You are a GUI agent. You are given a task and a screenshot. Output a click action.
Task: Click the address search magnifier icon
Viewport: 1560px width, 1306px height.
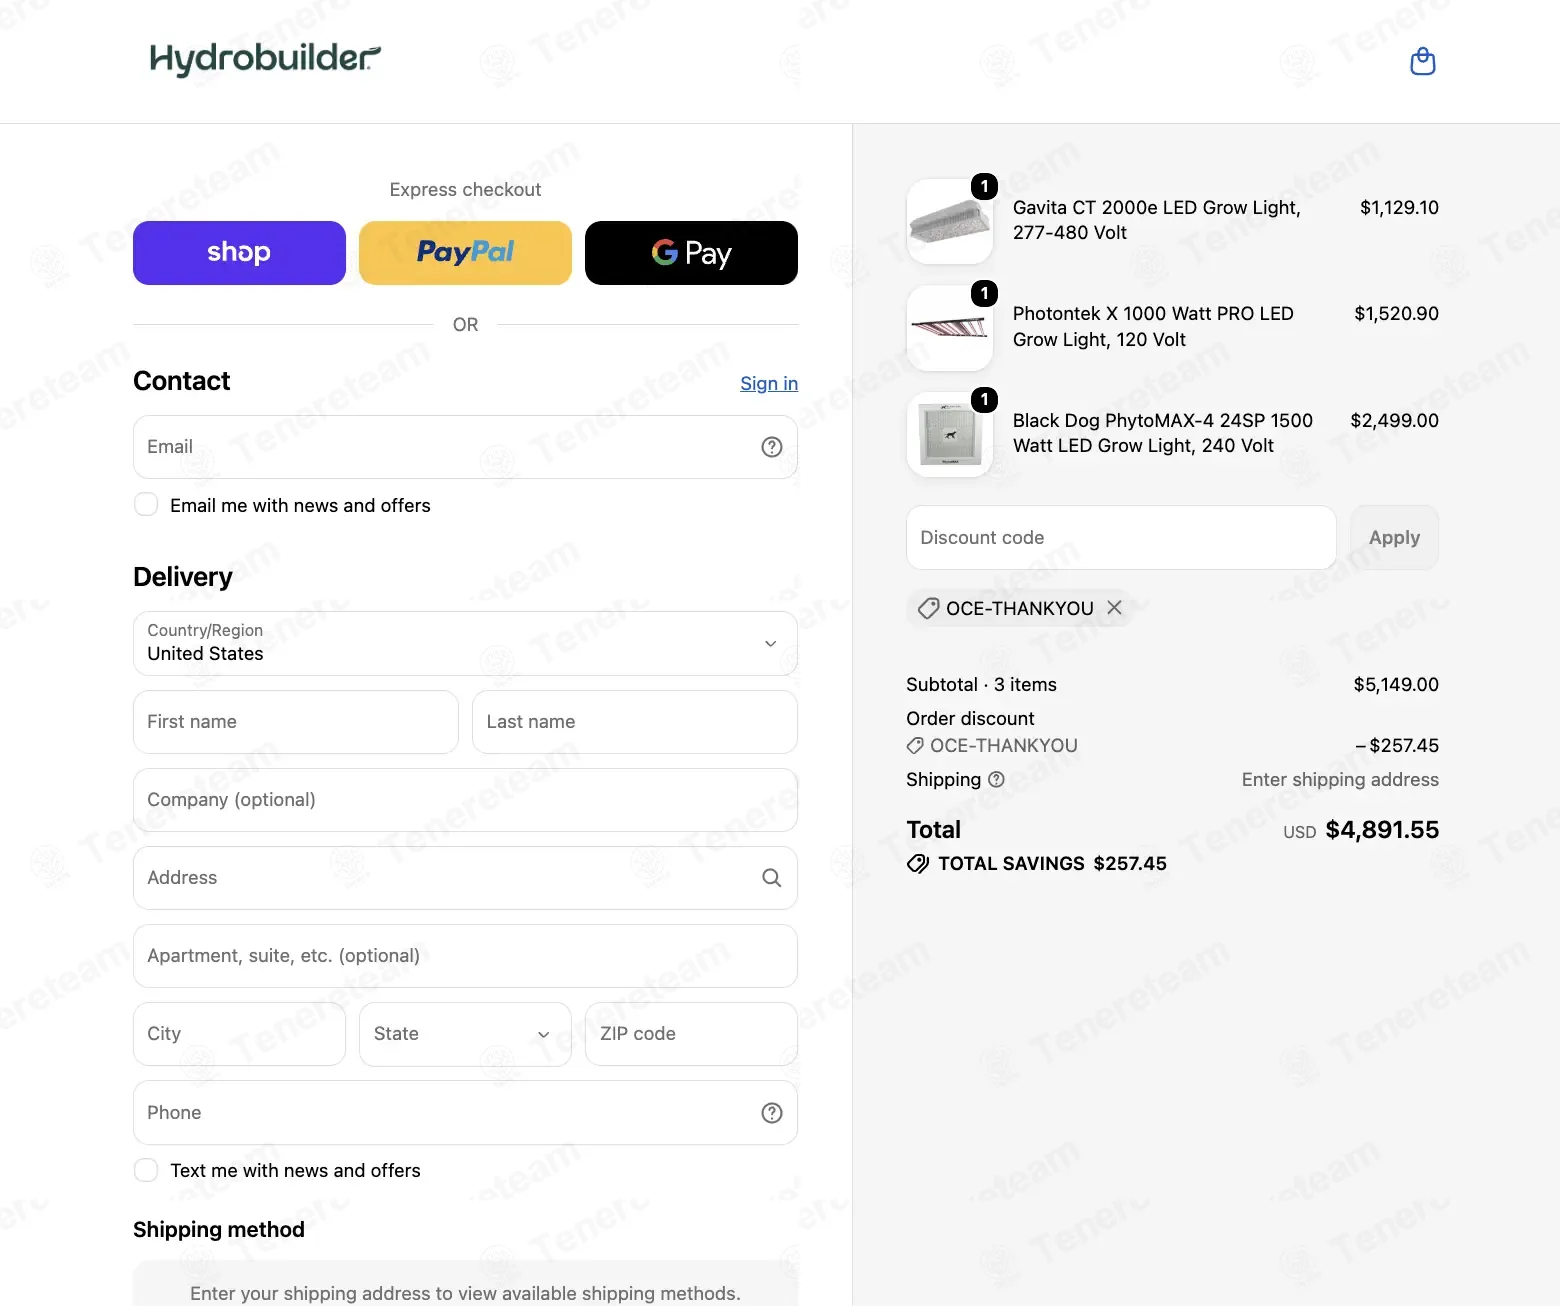click(x=772, y=878)
